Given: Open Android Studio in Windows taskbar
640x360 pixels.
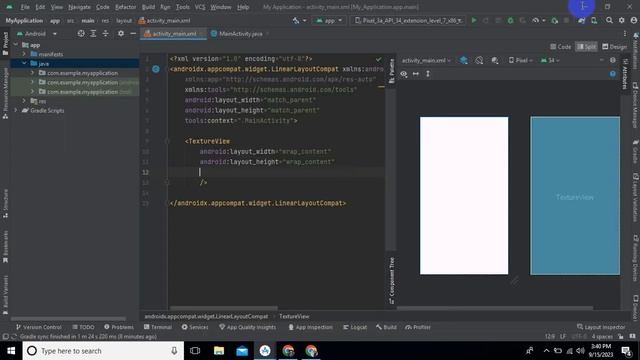Looking at the screenshot, I should pyautogui.click(x=265, y=351).
